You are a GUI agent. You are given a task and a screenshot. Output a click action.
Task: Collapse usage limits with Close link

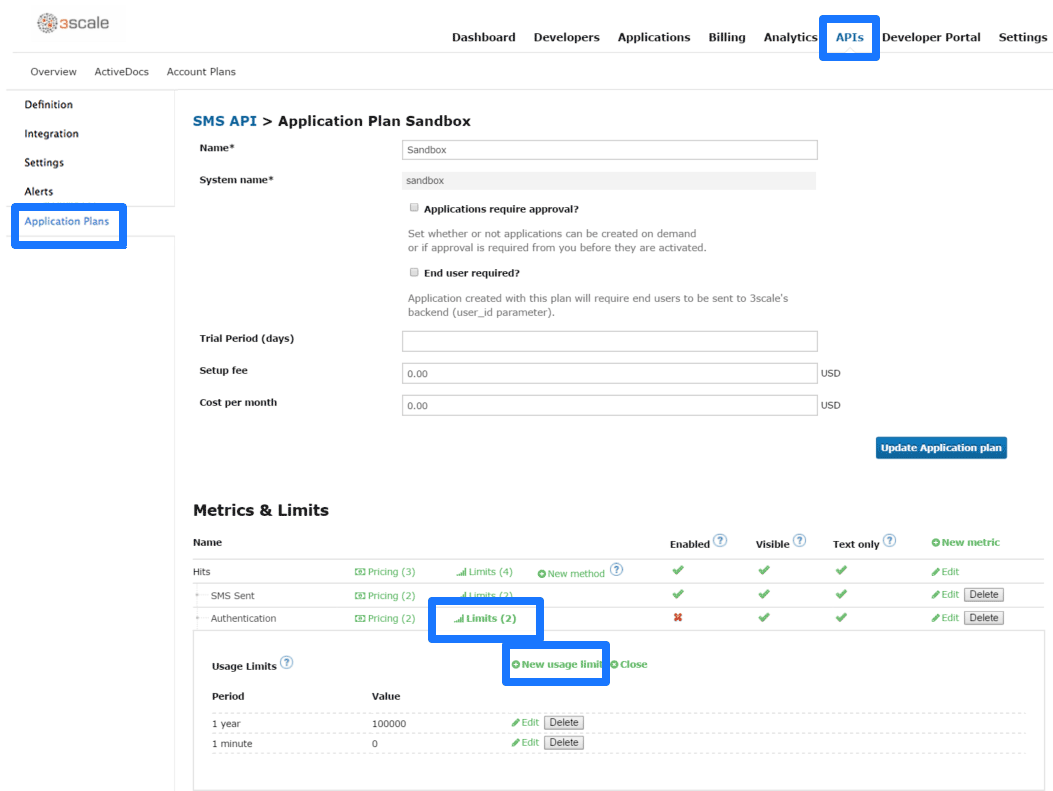(x=629, y=664)
